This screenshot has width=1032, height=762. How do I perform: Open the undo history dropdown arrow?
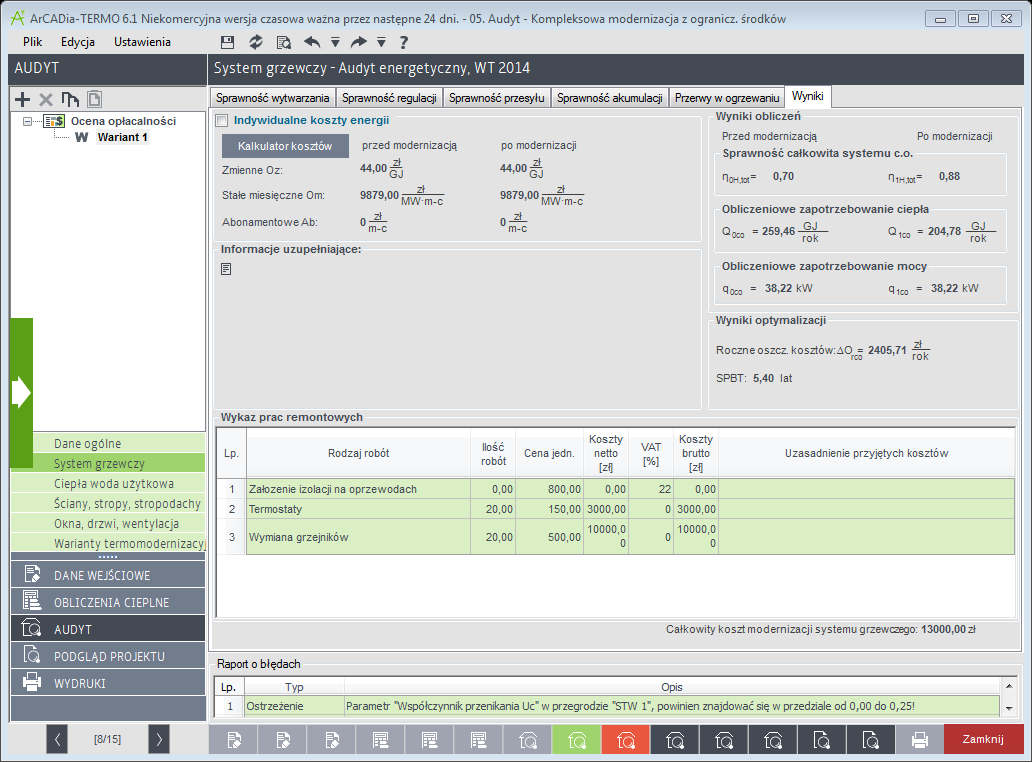[x=335, y=42]
